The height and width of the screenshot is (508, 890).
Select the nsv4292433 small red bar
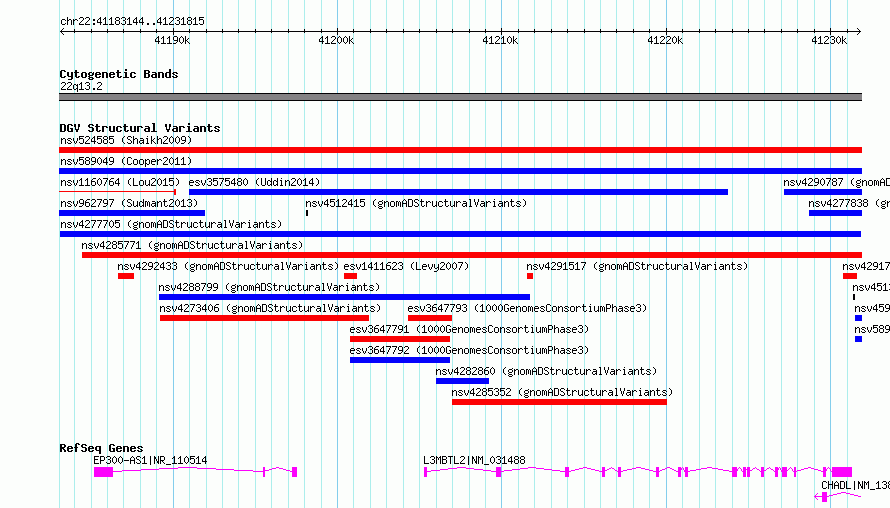click(126, 276)
